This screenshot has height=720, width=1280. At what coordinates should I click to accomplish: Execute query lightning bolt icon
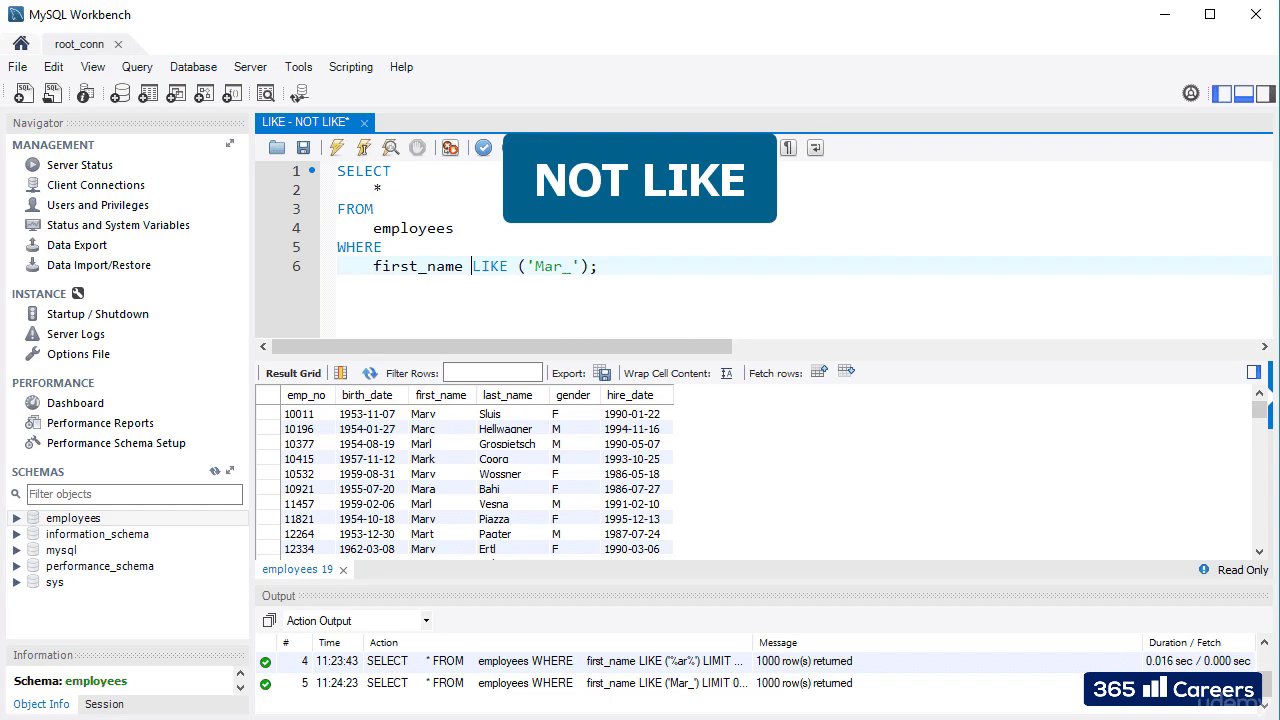click(337, 148)
